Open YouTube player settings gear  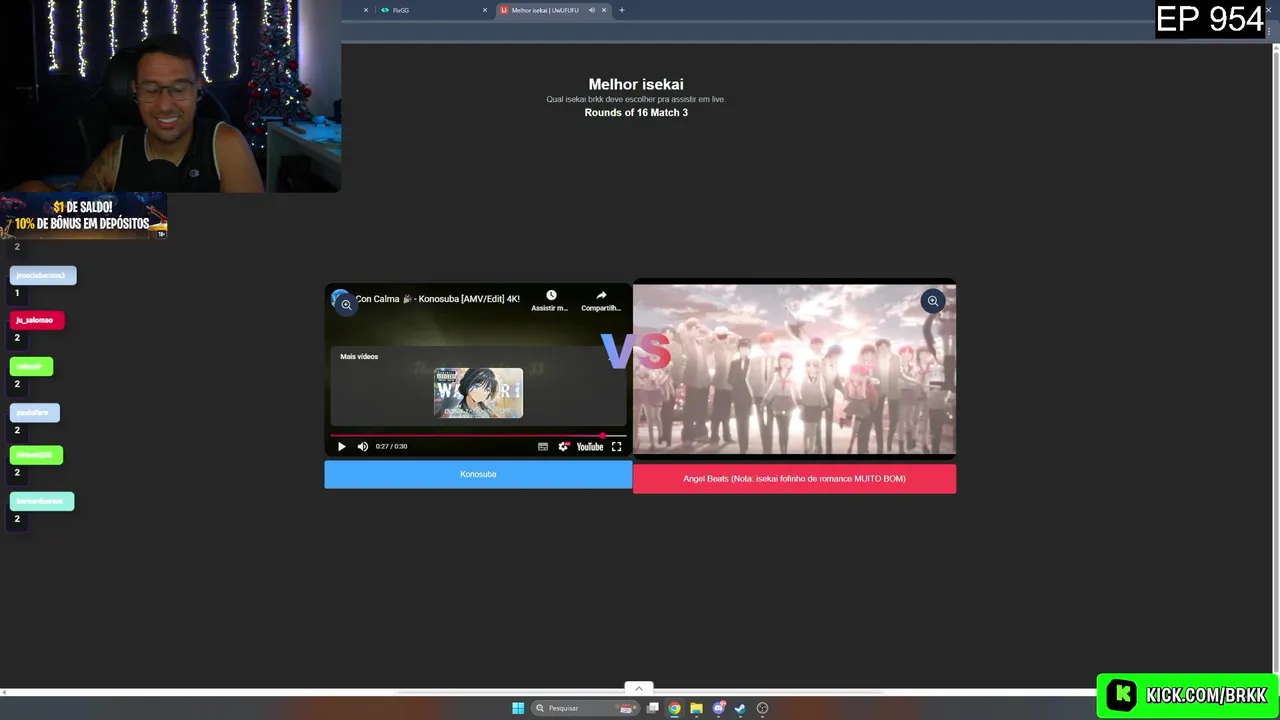coord(563,447)
